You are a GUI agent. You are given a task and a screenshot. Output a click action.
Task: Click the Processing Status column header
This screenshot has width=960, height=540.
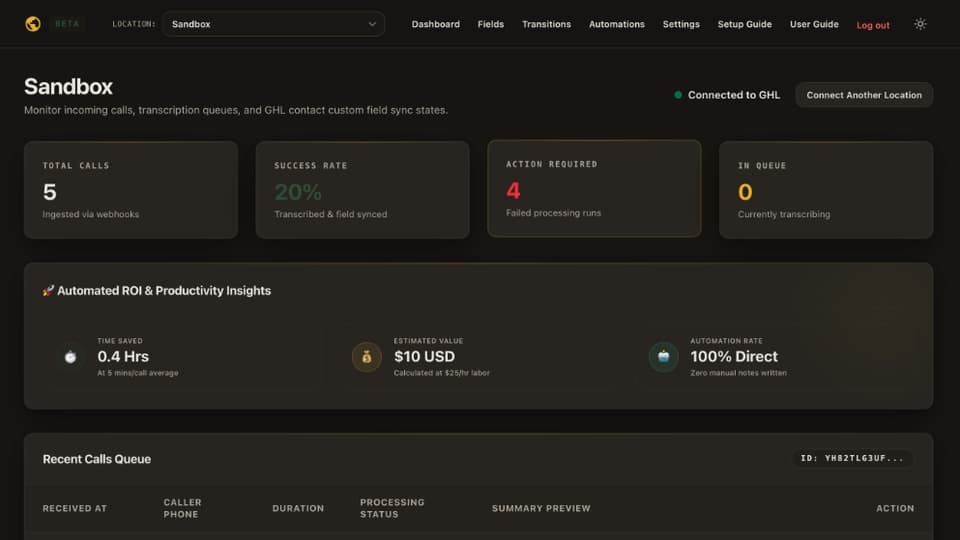[392, 508]
